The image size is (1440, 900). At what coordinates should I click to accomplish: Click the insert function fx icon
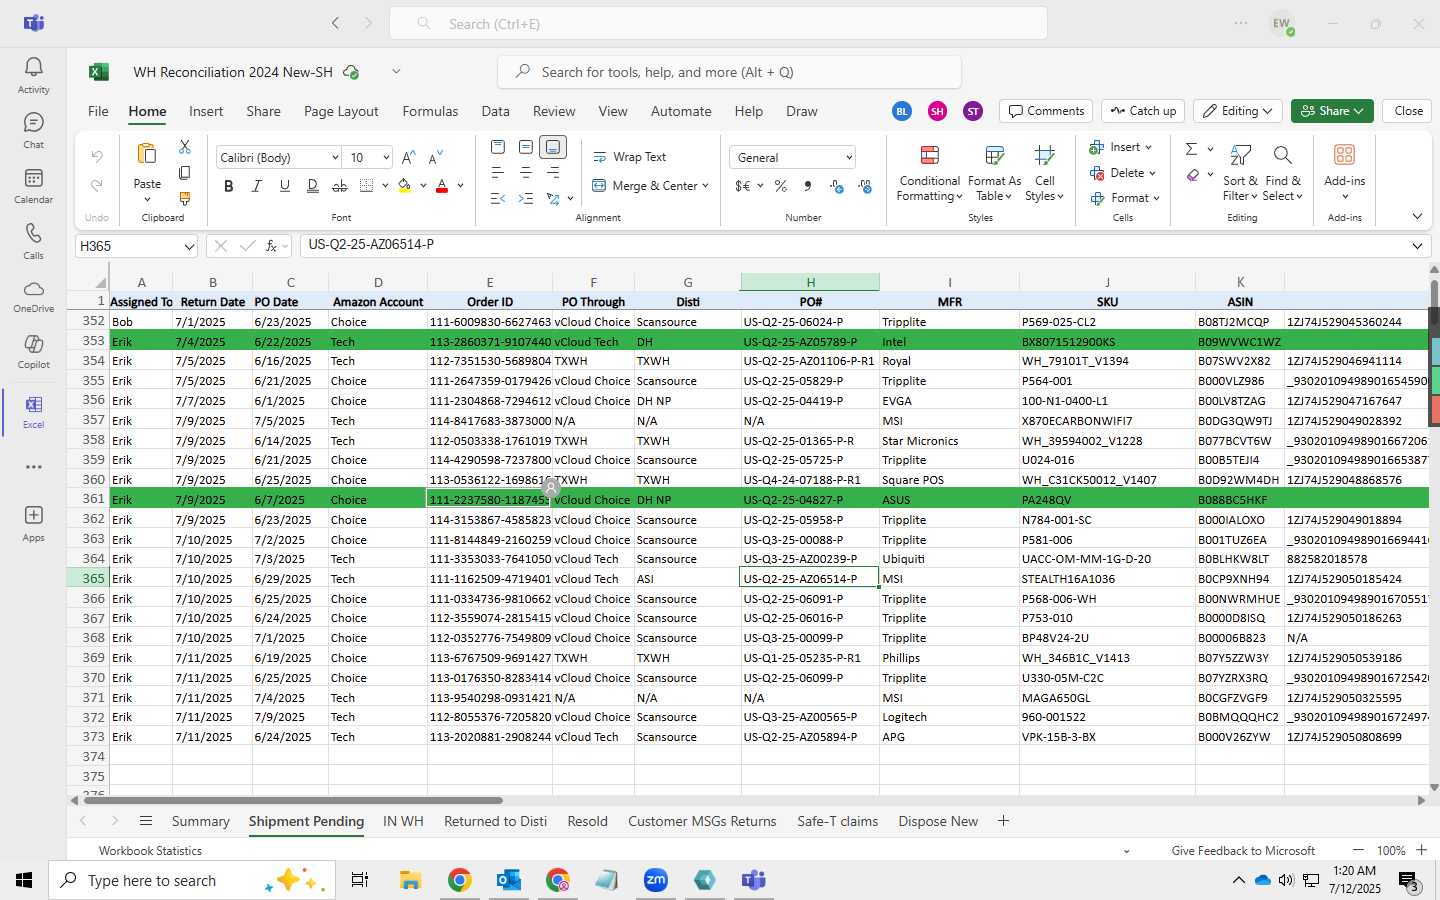click(271, 245)
